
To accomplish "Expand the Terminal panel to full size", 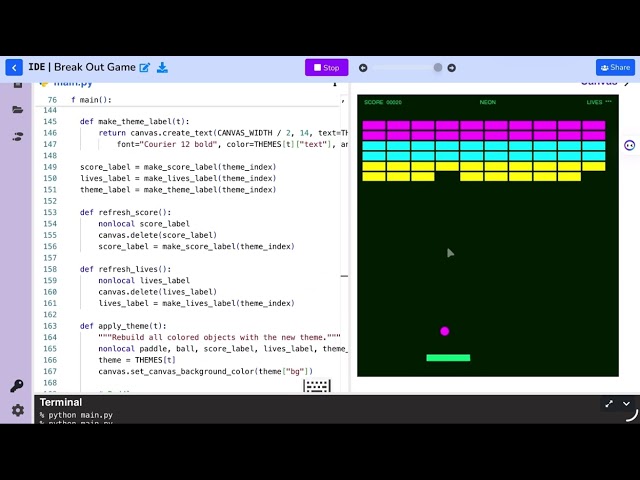I will [x=609, y=404].
